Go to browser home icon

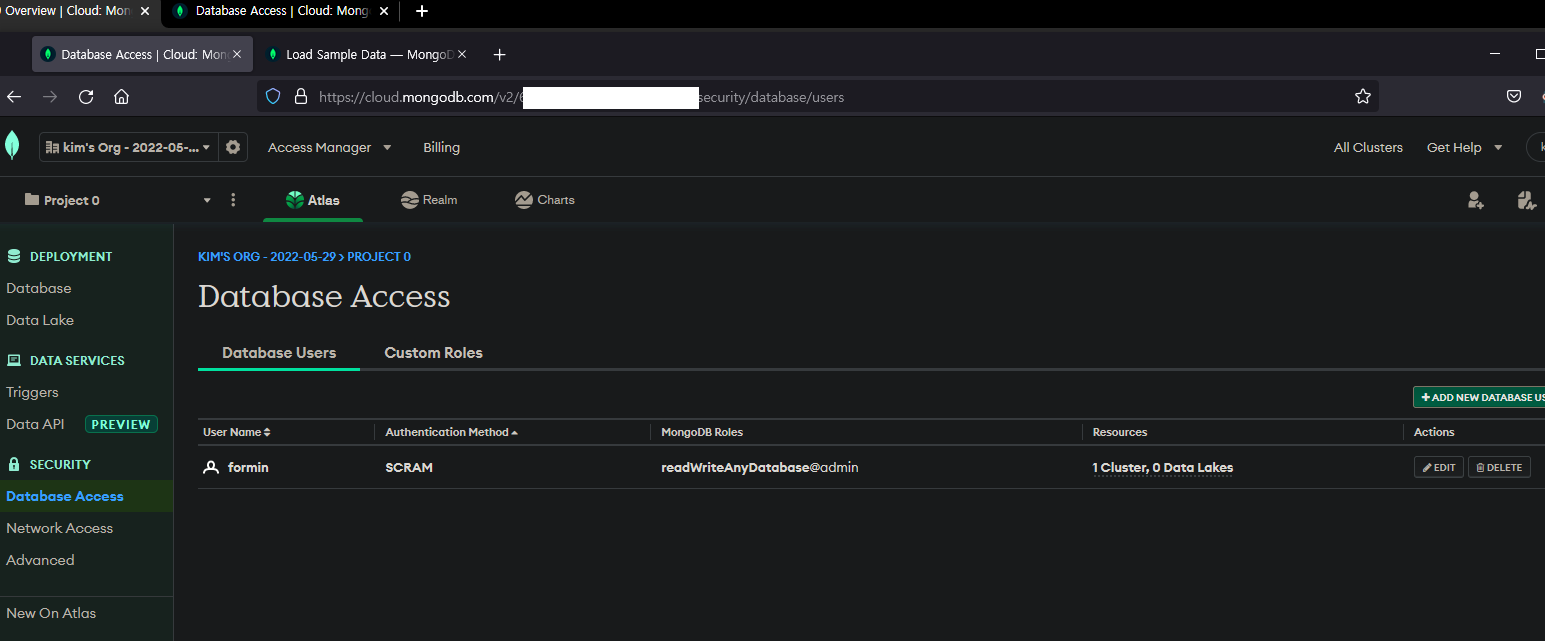[121, 97]
